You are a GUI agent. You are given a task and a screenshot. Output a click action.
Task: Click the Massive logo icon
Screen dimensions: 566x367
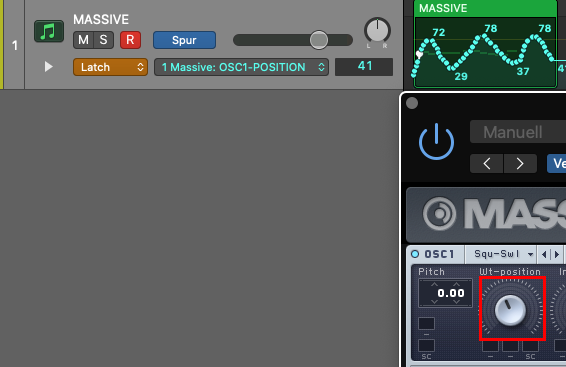[439, 214]
